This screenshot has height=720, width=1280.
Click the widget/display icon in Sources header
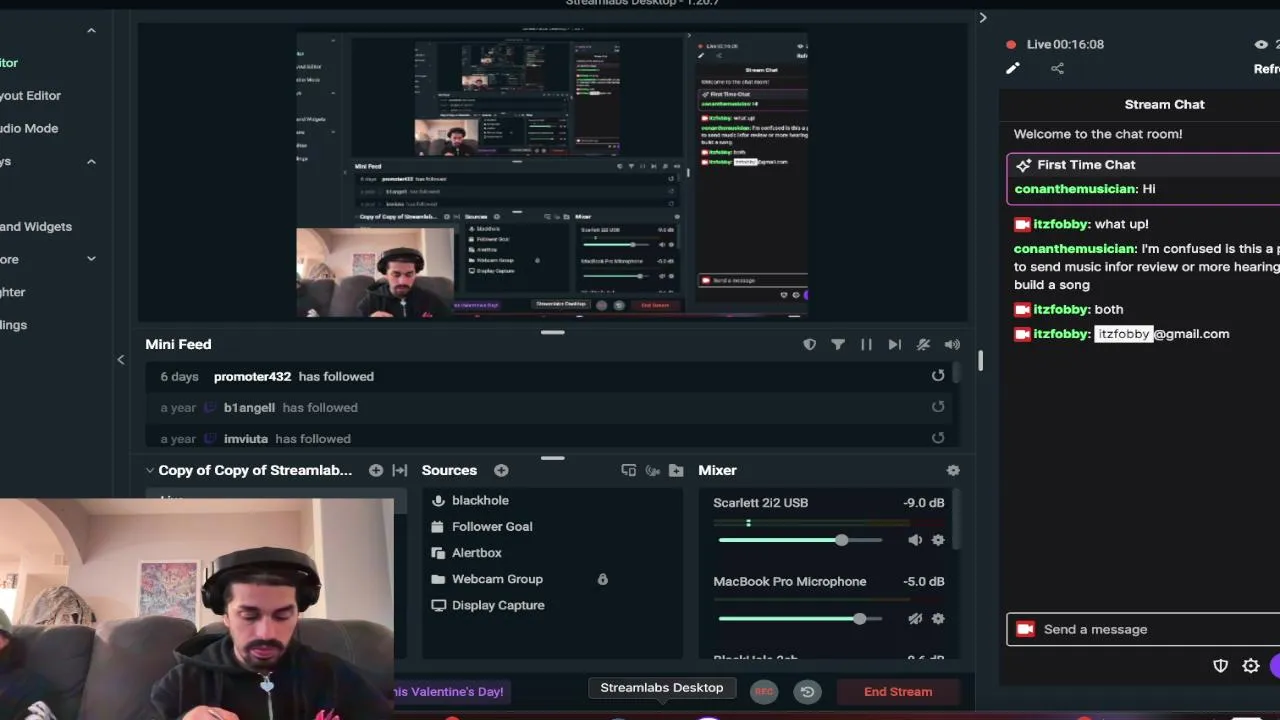point(628,470)
